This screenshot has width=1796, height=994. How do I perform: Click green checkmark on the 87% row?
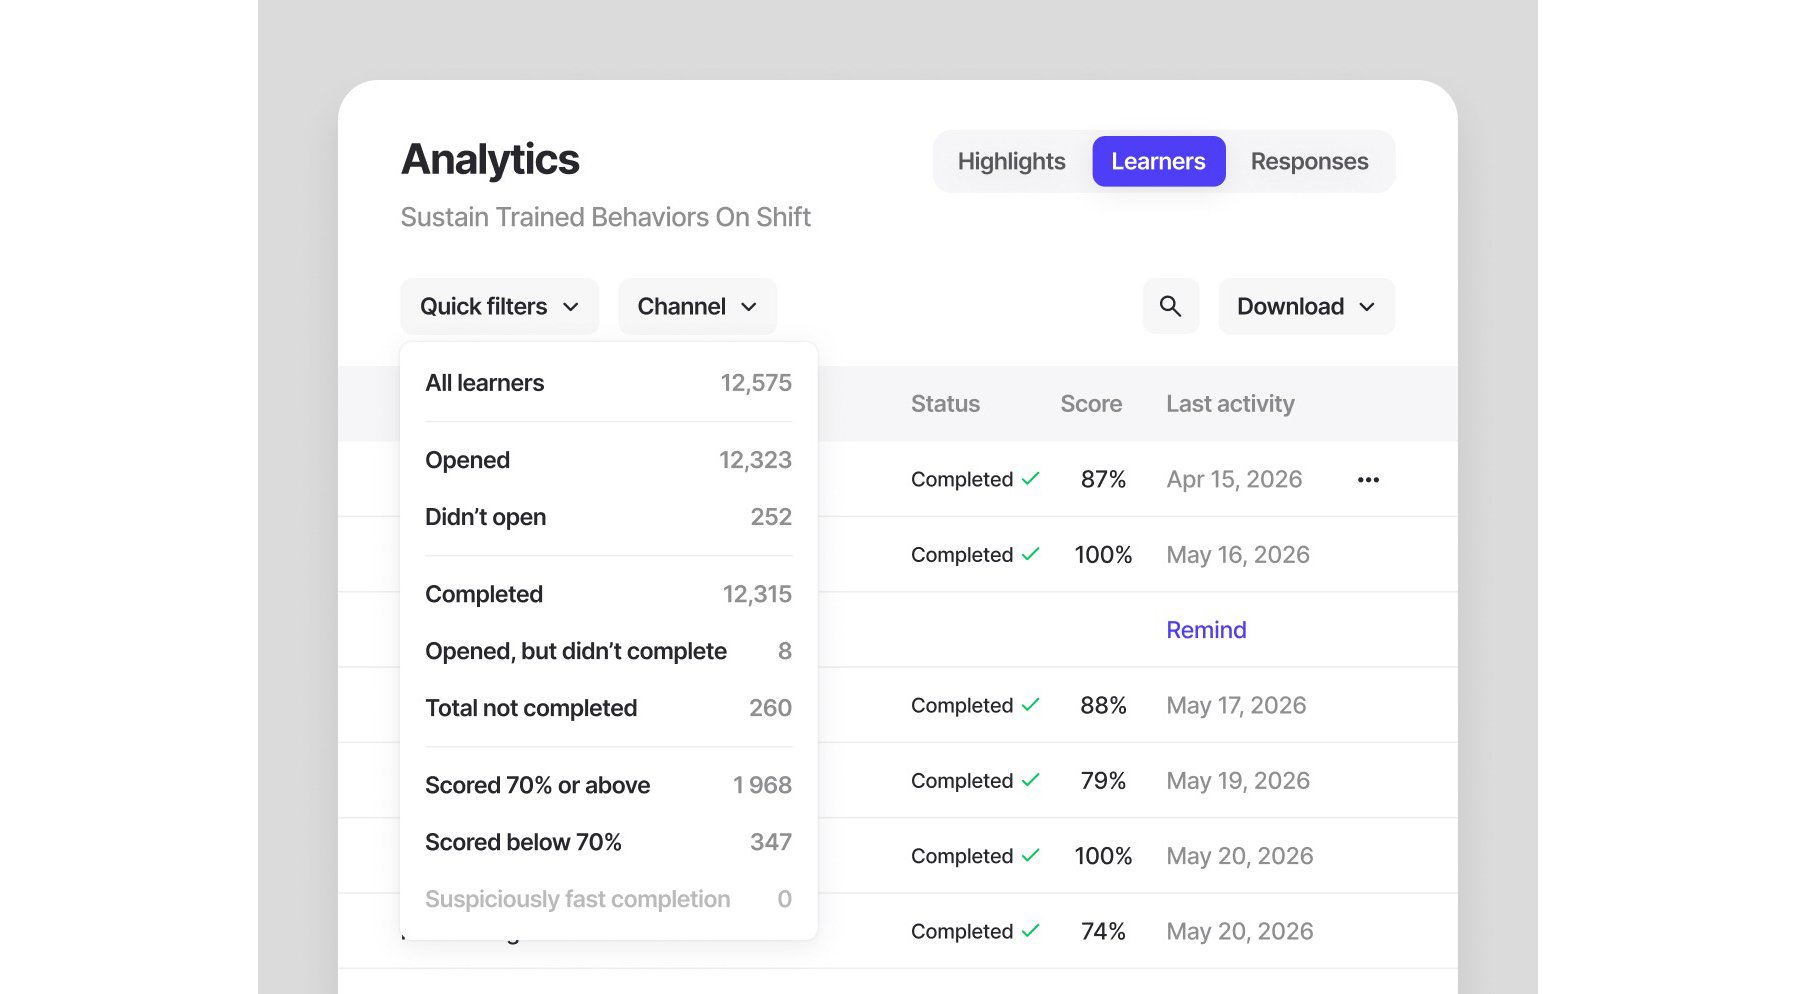click(1031, 479)
